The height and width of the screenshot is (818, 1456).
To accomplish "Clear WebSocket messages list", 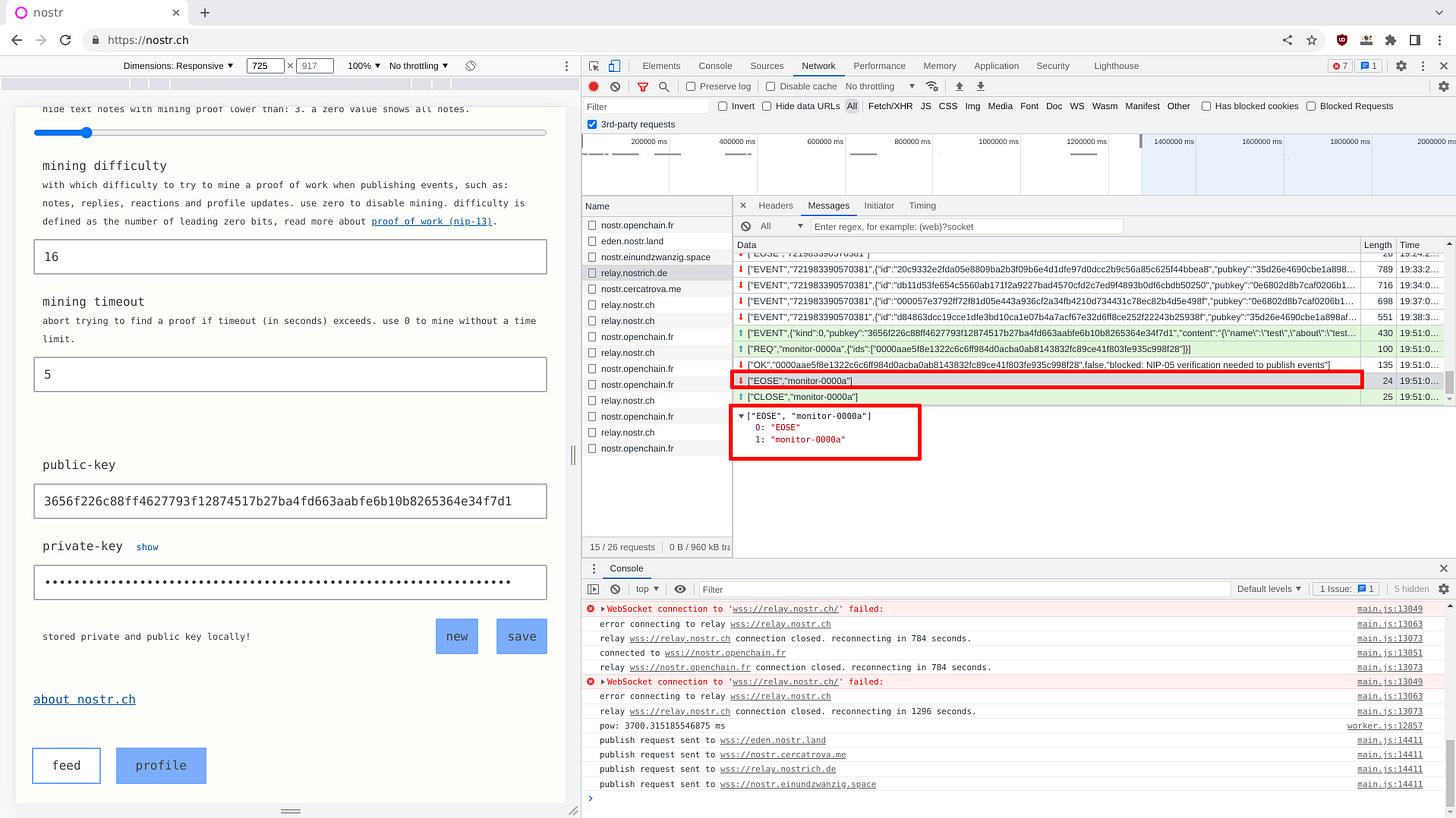I will point(746,226).
